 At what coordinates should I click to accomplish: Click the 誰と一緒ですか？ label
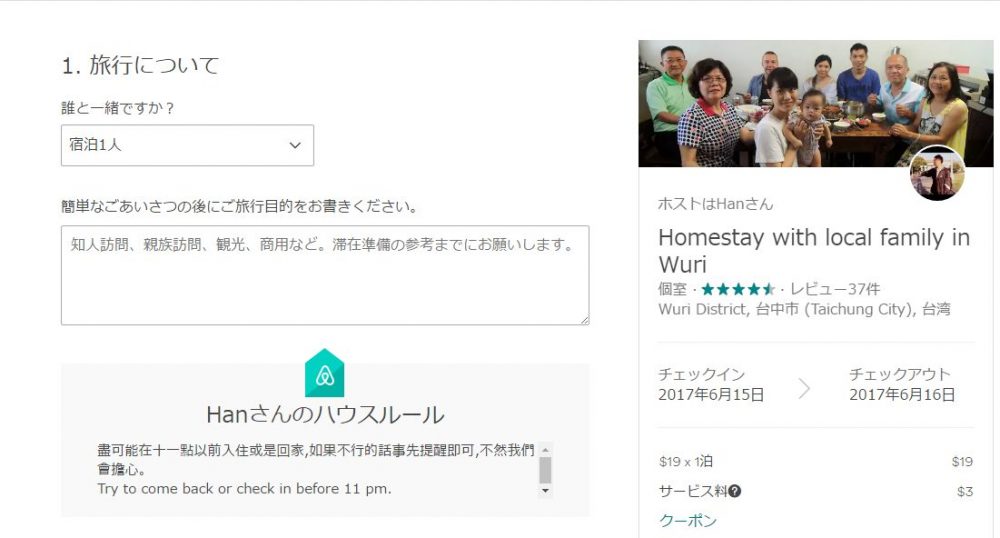(x=118, y=108)
